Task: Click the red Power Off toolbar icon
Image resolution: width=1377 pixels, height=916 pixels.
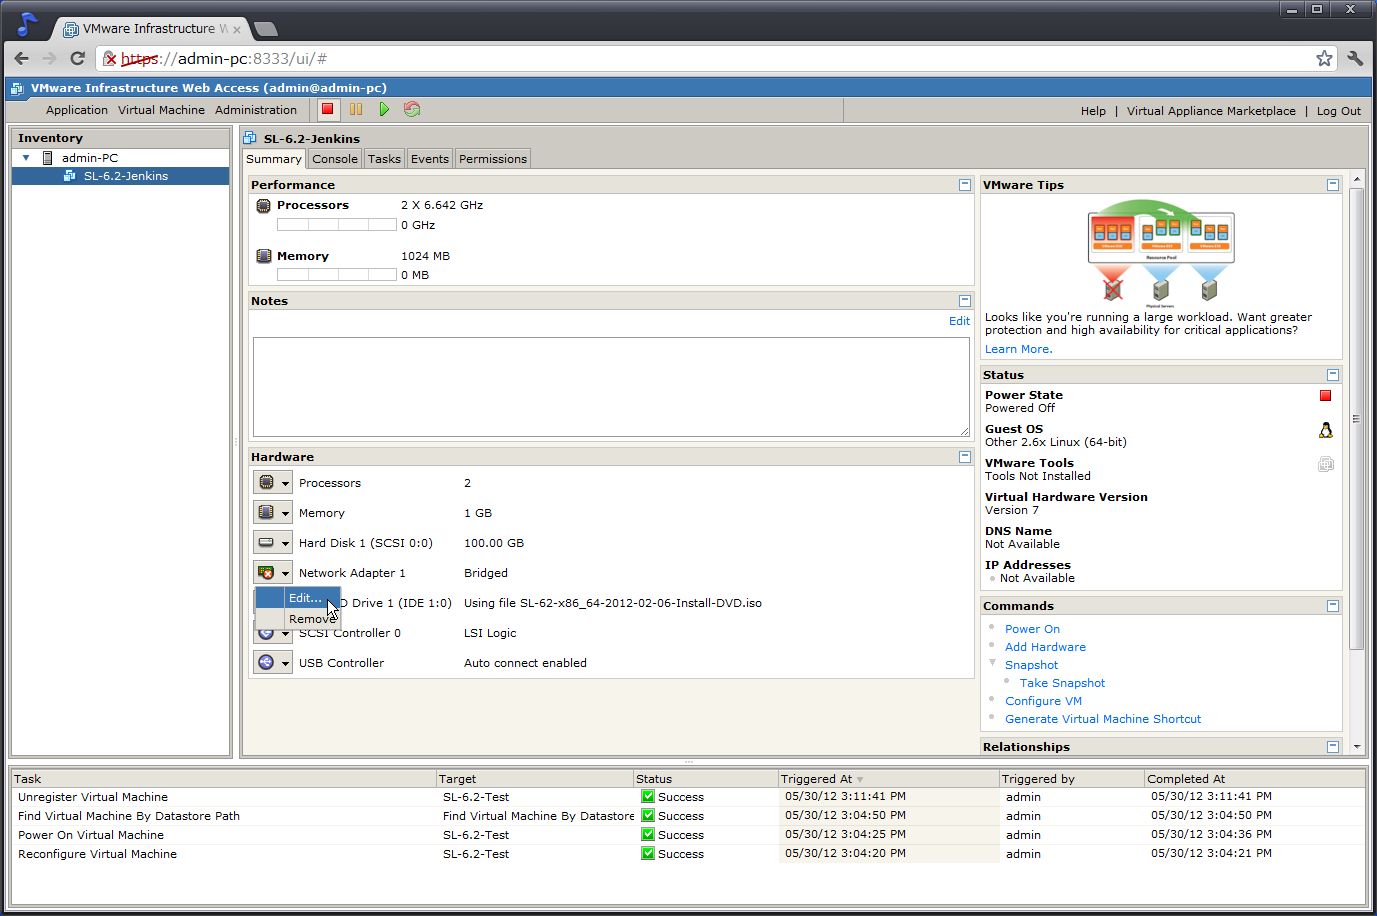Action: pyautogui.click(x=327, y=109)
